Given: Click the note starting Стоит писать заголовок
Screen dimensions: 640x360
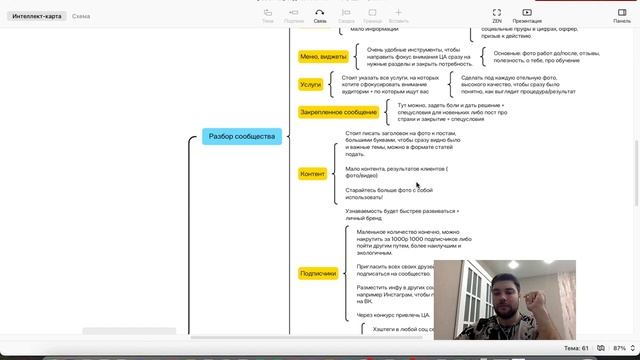Looking at the screenshot, I should coord(402,144).
